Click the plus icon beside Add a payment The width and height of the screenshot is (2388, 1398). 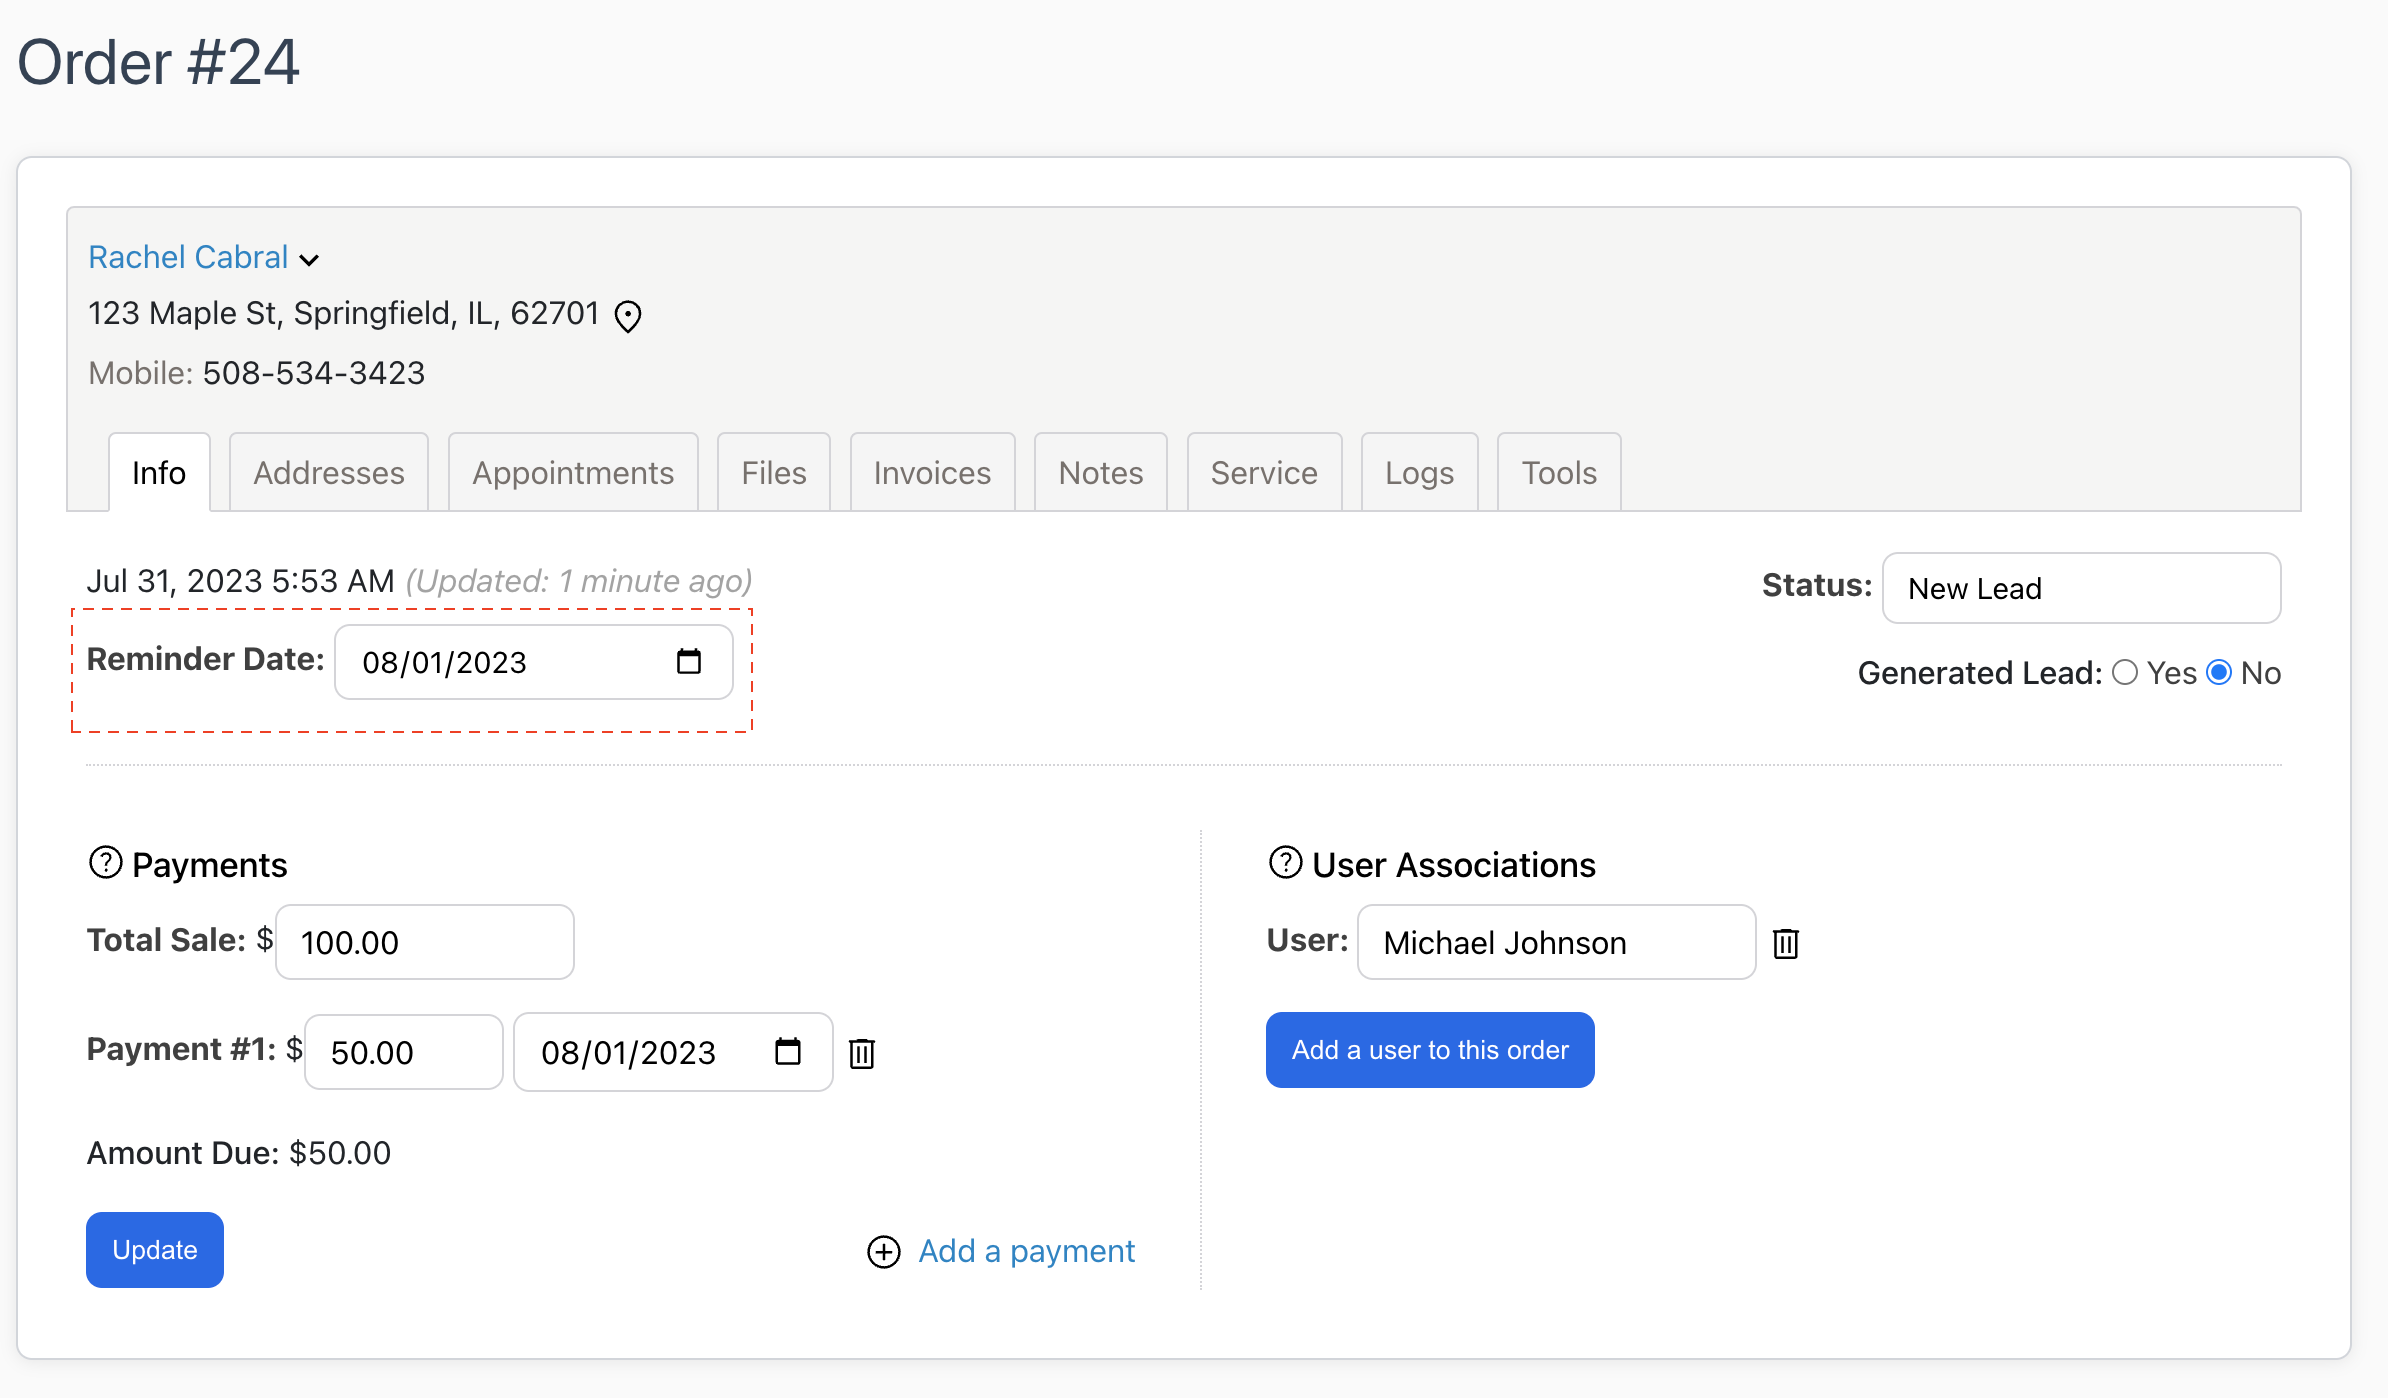(883, 1252)
